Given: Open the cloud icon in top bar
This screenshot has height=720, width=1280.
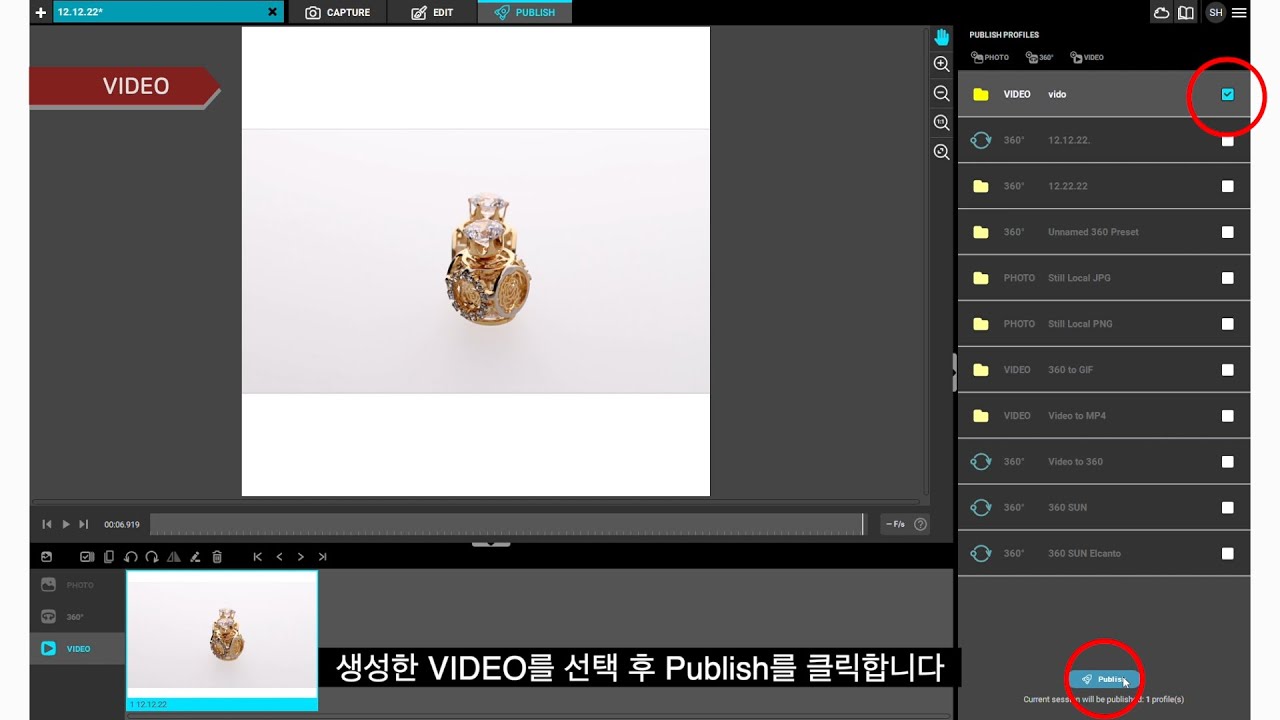Looking at the screenshot, I should coord(1161,12).
